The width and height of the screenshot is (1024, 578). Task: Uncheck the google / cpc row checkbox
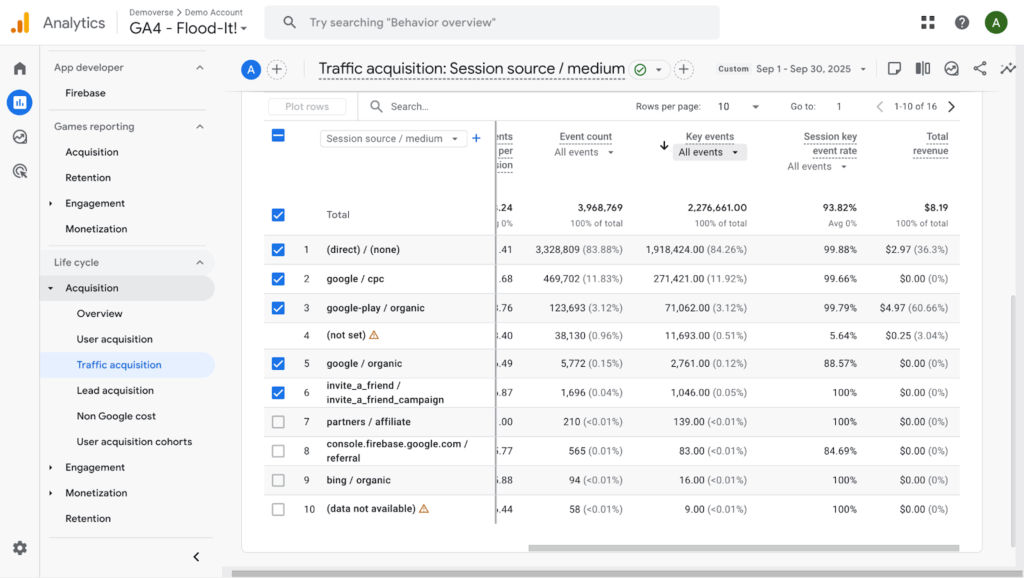coord(278,279)
